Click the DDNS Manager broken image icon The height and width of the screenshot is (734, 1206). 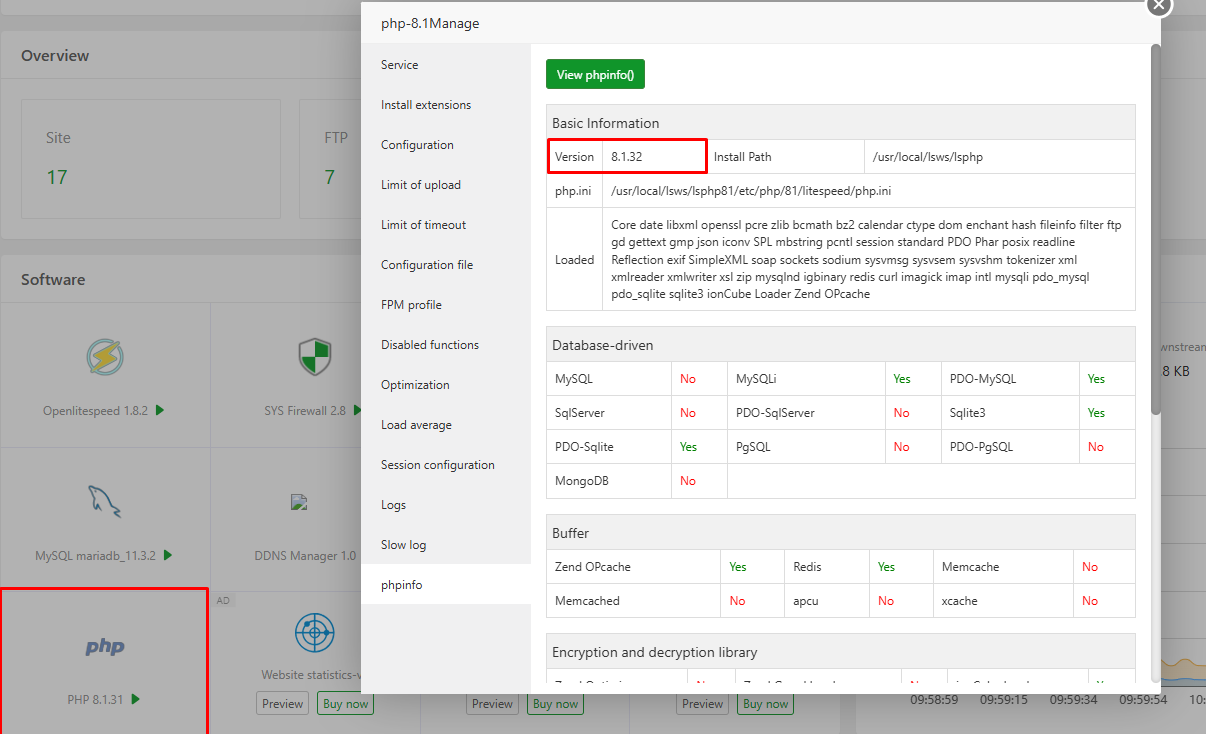point(297,502)
